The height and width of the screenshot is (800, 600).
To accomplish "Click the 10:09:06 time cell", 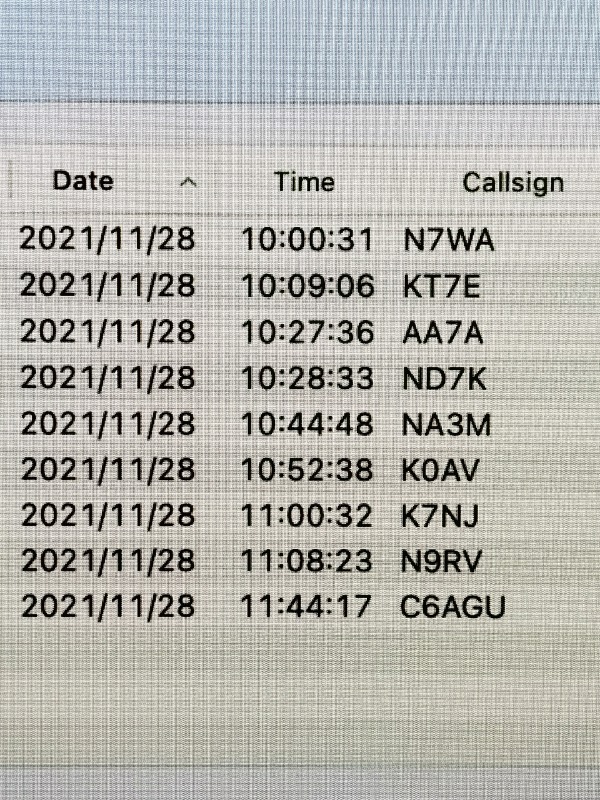I will [308, 285].
